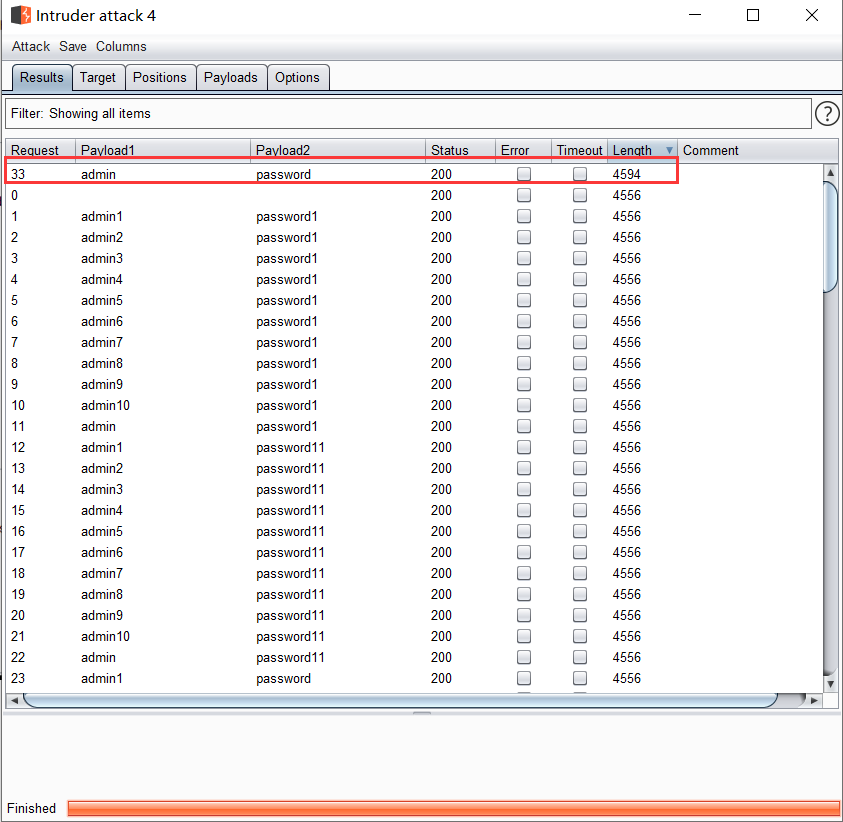The image size is (843, 822).
Task: Click the filter bar showing all items
Action: pyautogui.click(x=408, y=113)
